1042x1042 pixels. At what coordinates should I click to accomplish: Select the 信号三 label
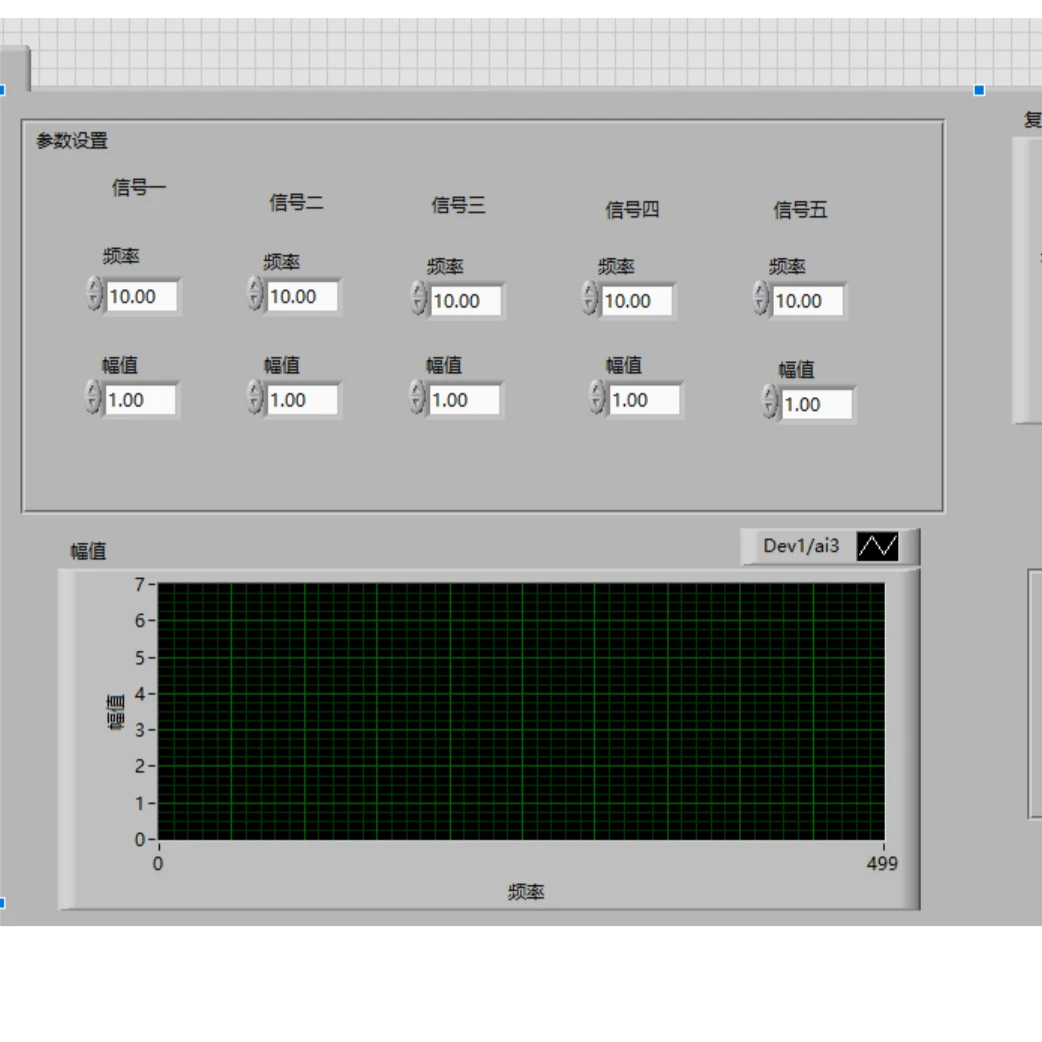(459, 205)
